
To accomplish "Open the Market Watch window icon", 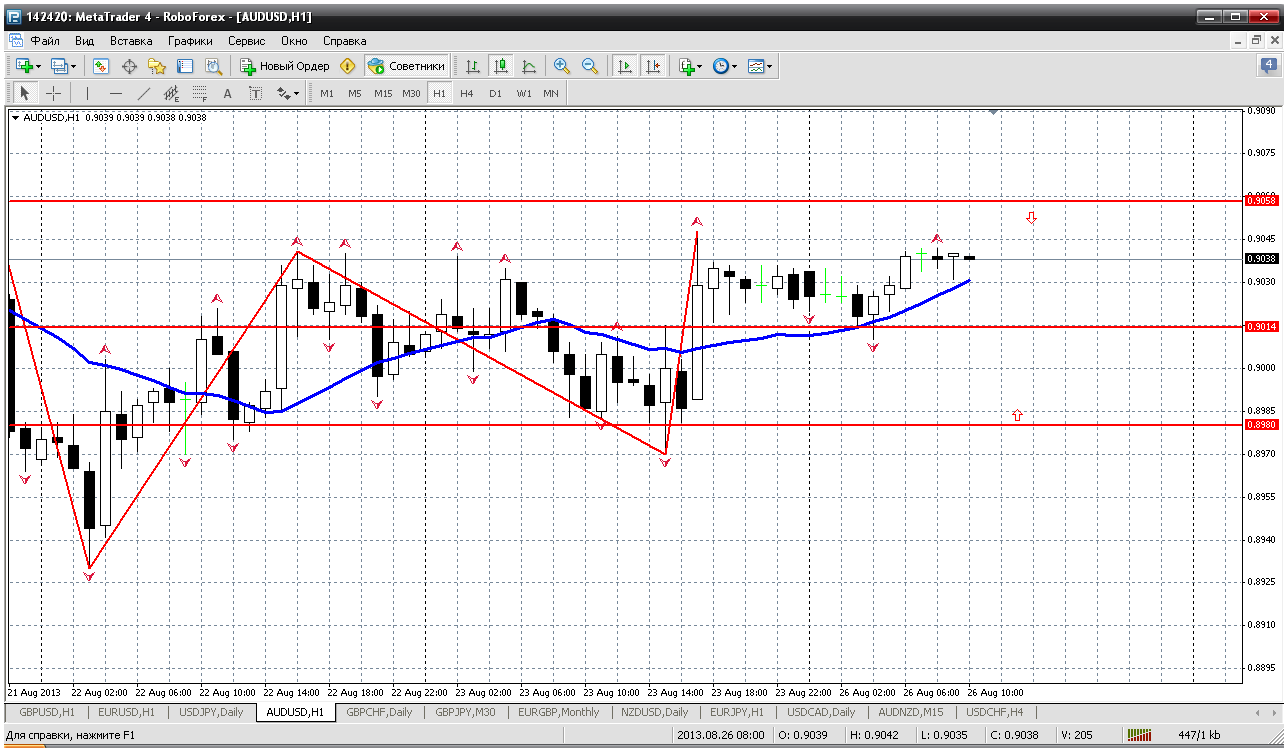I will point(101,66).
